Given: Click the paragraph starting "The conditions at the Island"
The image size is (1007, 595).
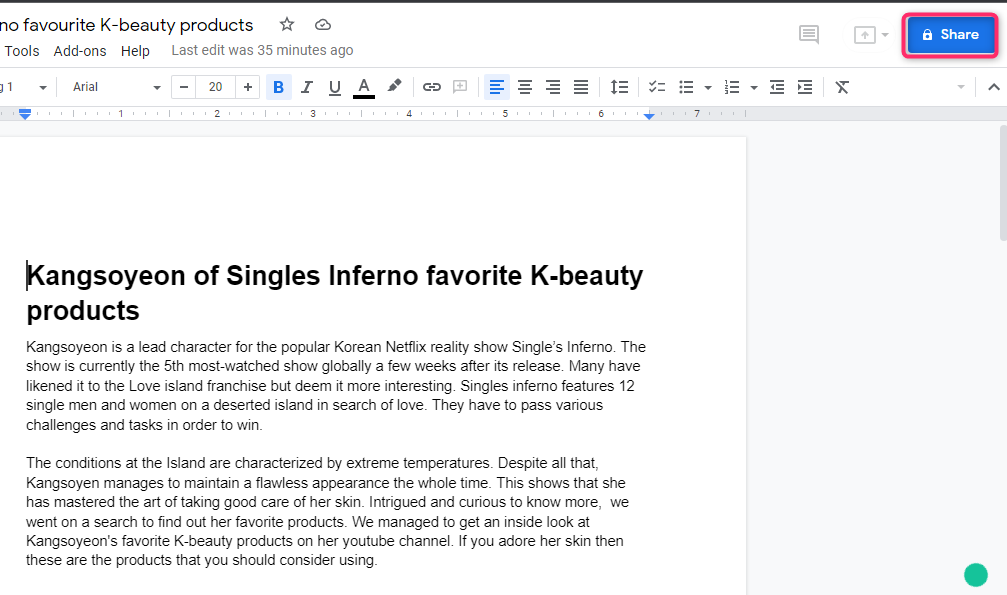Looking at the screenshot, I should click(328, 511).
